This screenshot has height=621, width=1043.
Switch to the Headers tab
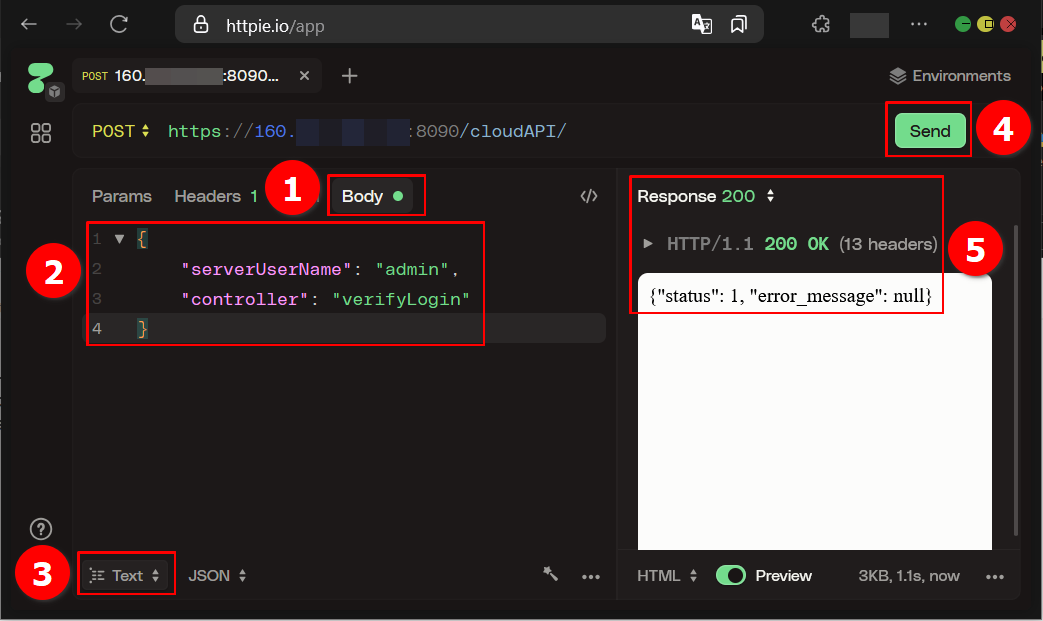[x=216, y=196]
